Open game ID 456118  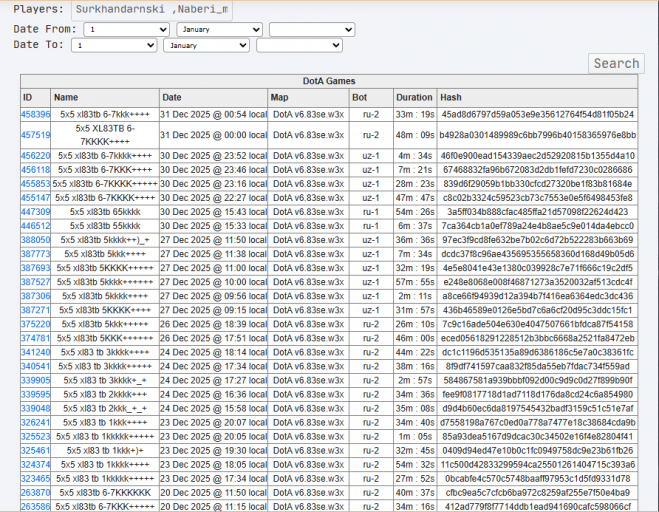[35, 170]
